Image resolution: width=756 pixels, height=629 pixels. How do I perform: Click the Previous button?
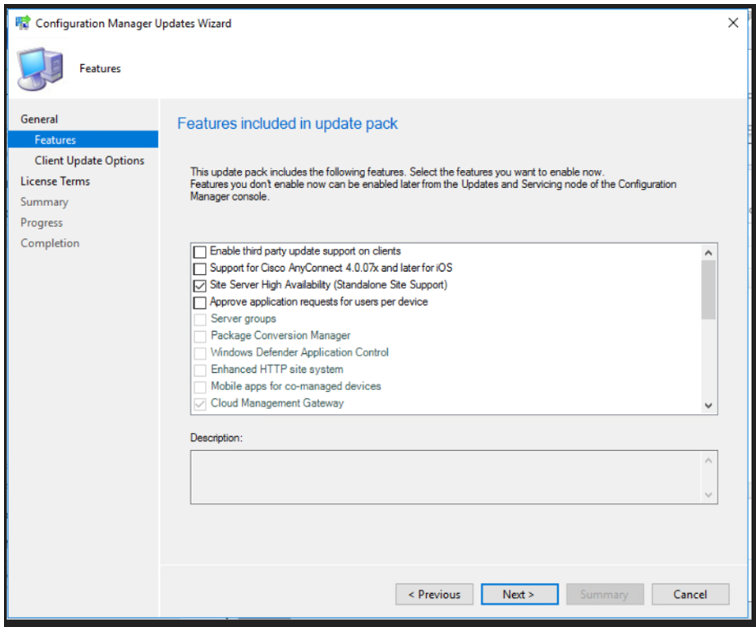pos(434,594)
